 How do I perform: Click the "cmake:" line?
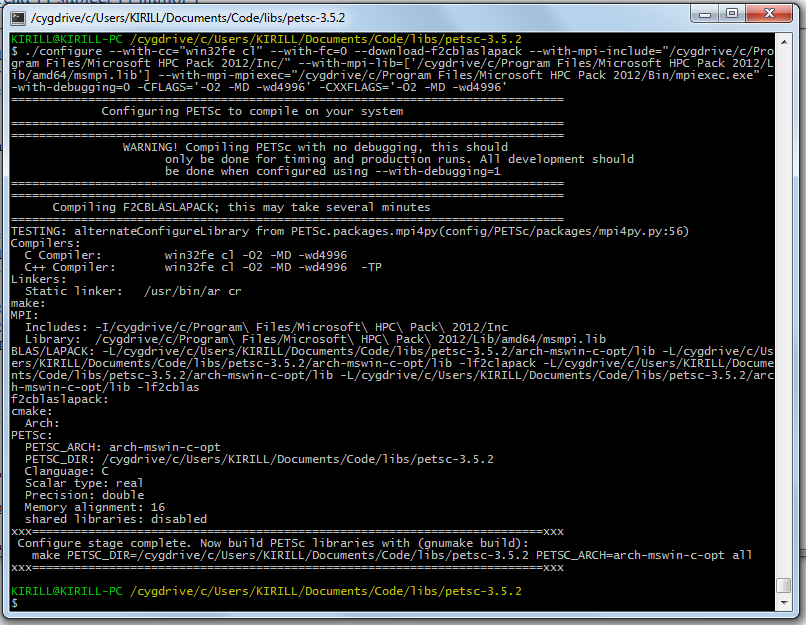click(x=31, y=411)
